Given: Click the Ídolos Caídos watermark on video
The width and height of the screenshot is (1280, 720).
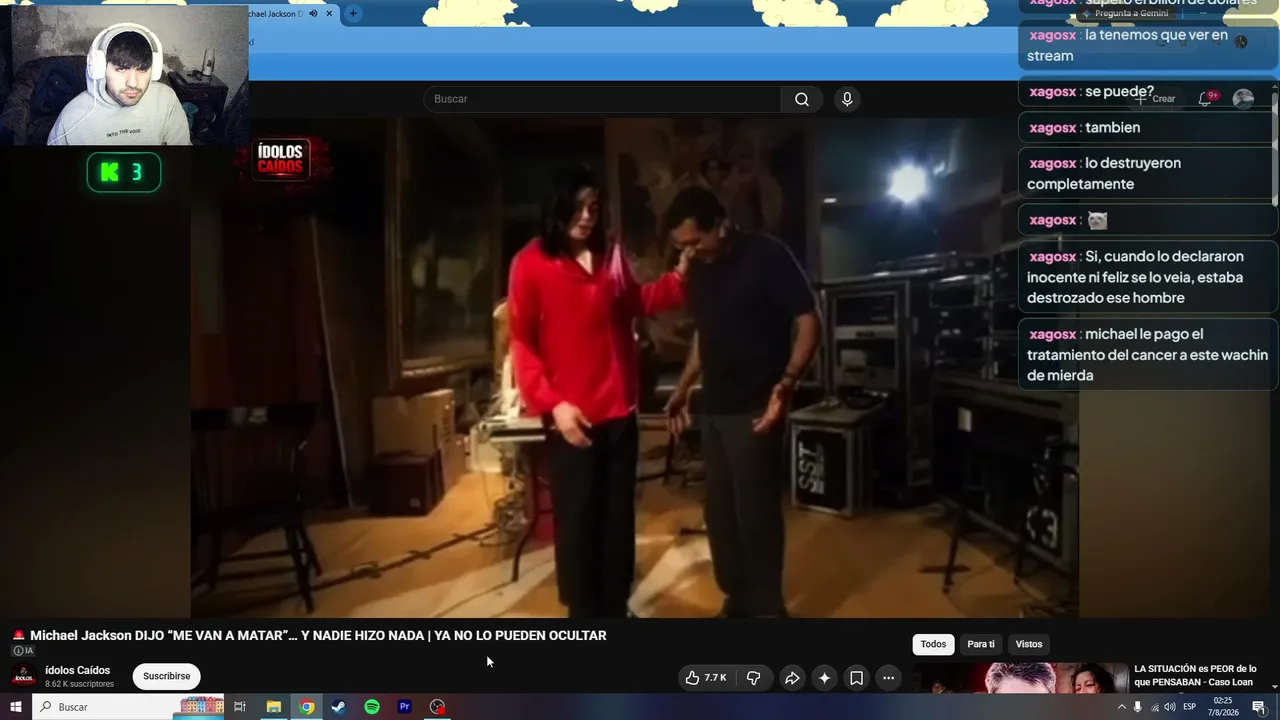Looking at the screenshot, I should (281, 159).
